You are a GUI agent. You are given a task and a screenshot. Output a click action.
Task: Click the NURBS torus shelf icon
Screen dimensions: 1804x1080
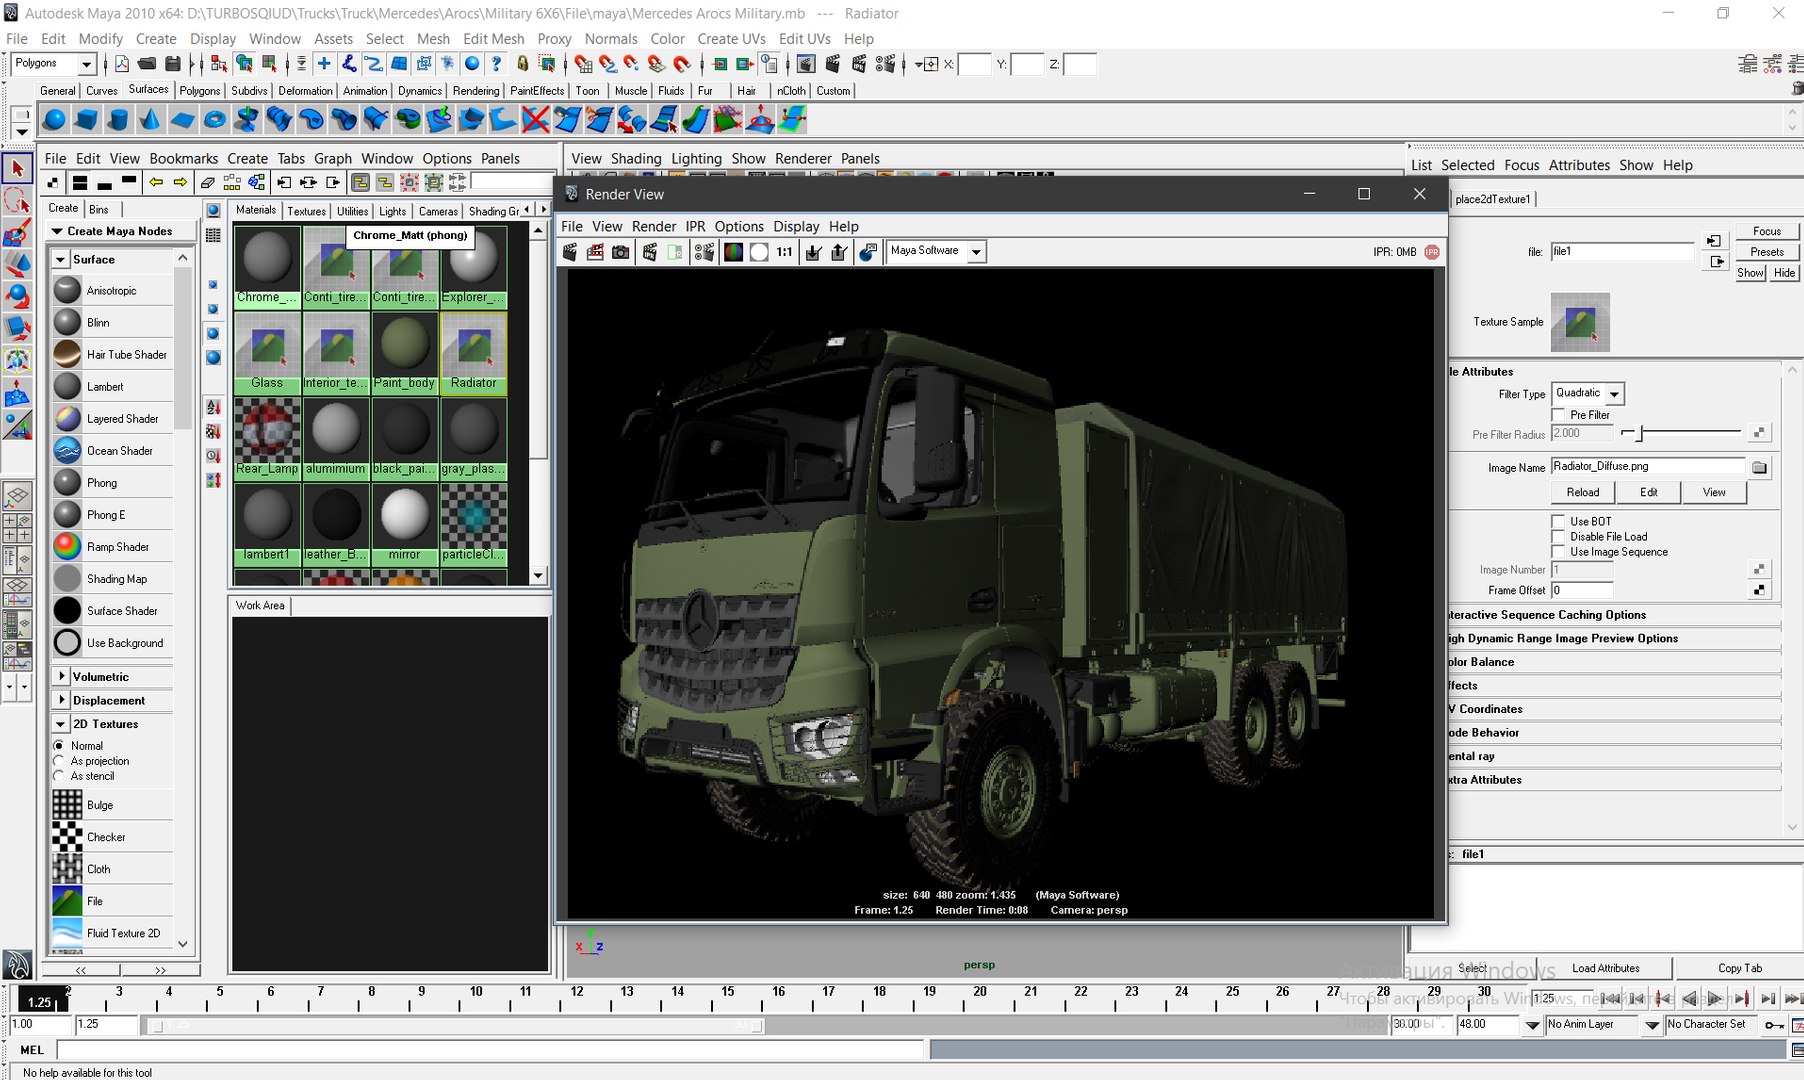tap(215, 120)
